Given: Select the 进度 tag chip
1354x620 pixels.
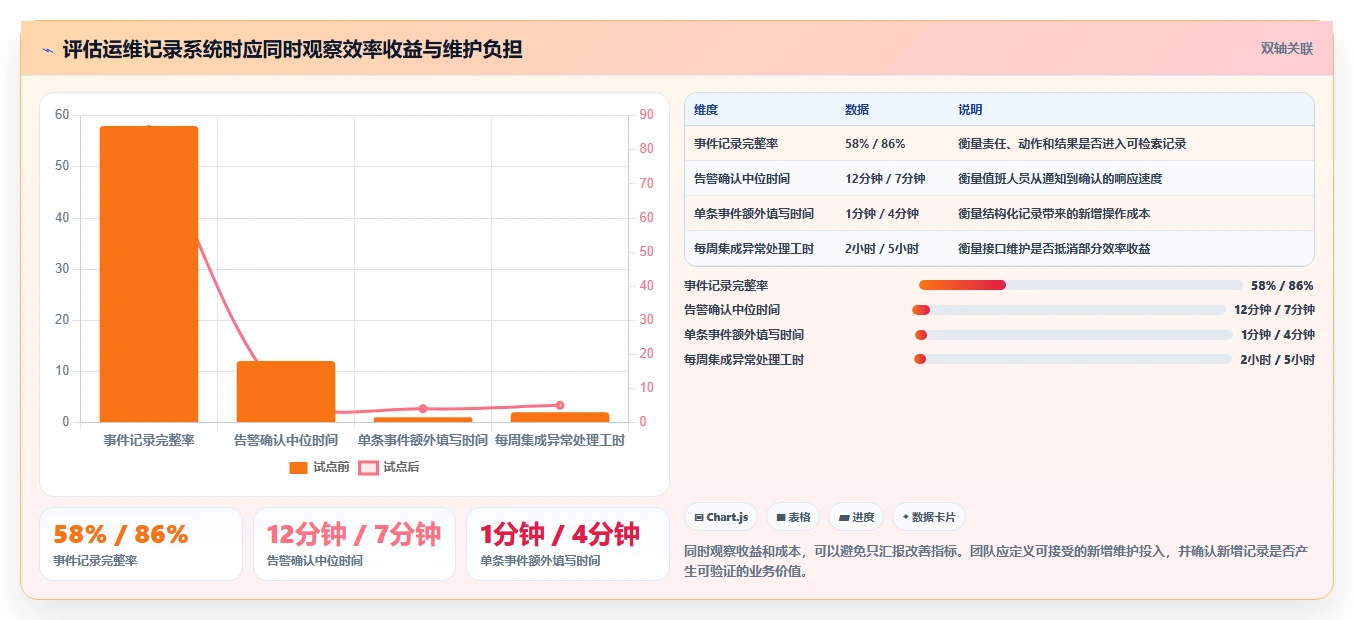Looking at the screenshot, I should pyautogui.click(x=857, y=517).
